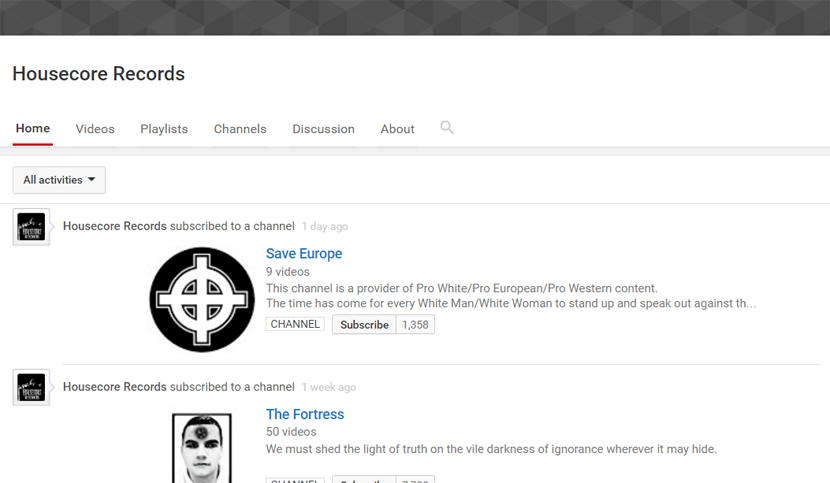Screen dimensions: 830x483
Task: Open the Save Europe channel thumbnail
Action: pyautogui.click(x=202, y=300)
